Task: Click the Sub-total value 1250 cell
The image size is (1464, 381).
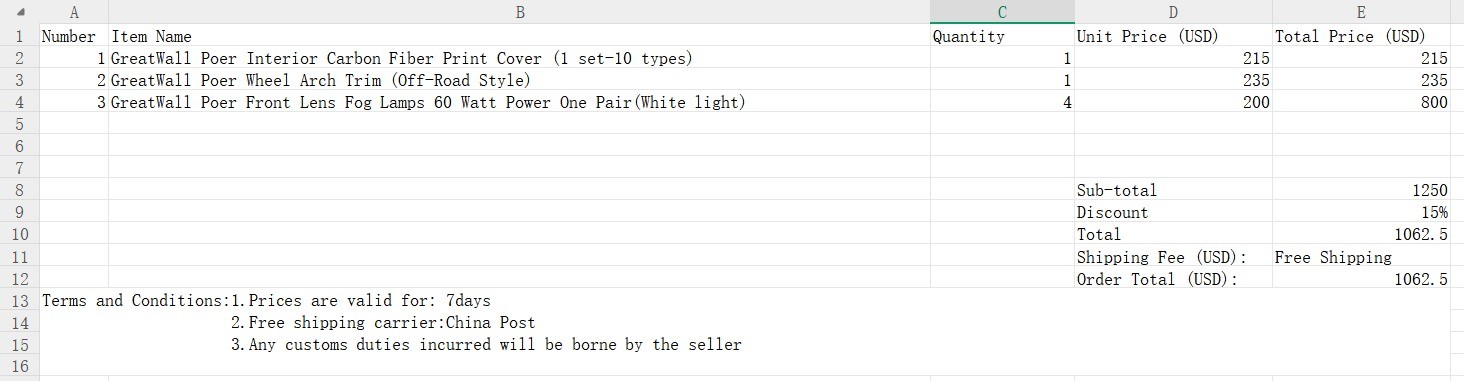Action: tap(1361, 190)
